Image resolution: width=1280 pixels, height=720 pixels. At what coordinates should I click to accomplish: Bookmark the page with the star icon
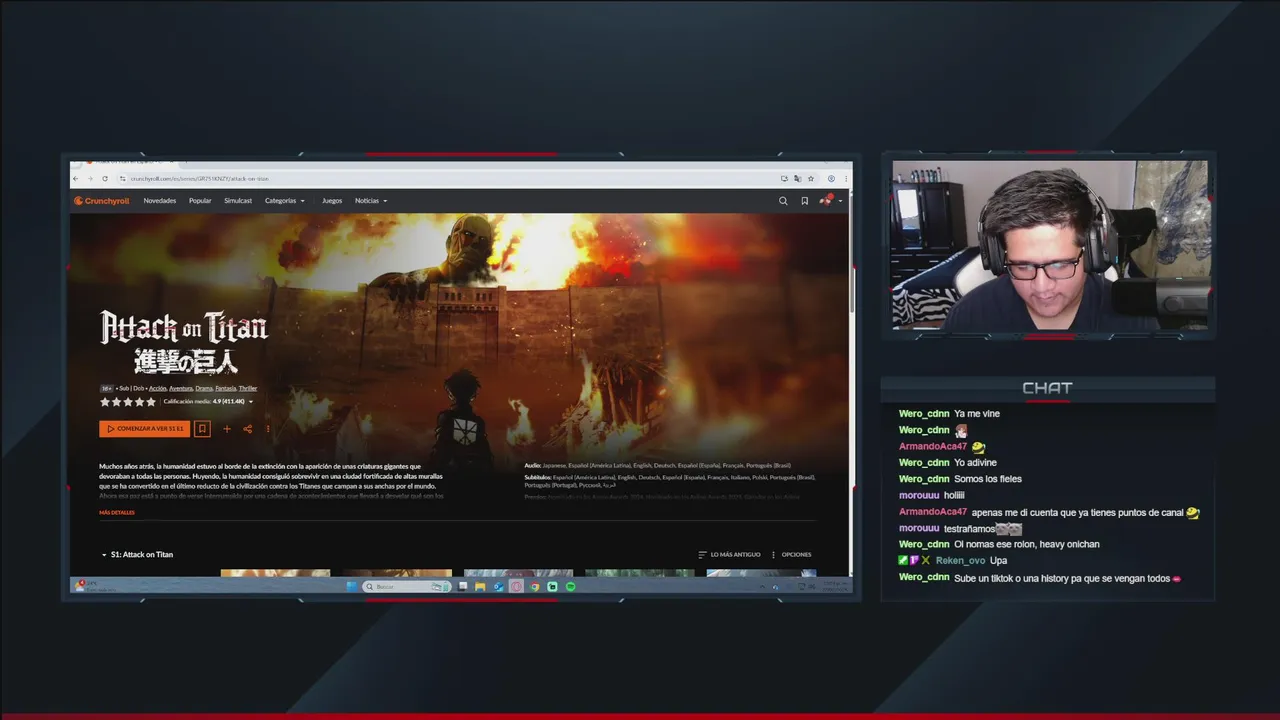(811, 179)
